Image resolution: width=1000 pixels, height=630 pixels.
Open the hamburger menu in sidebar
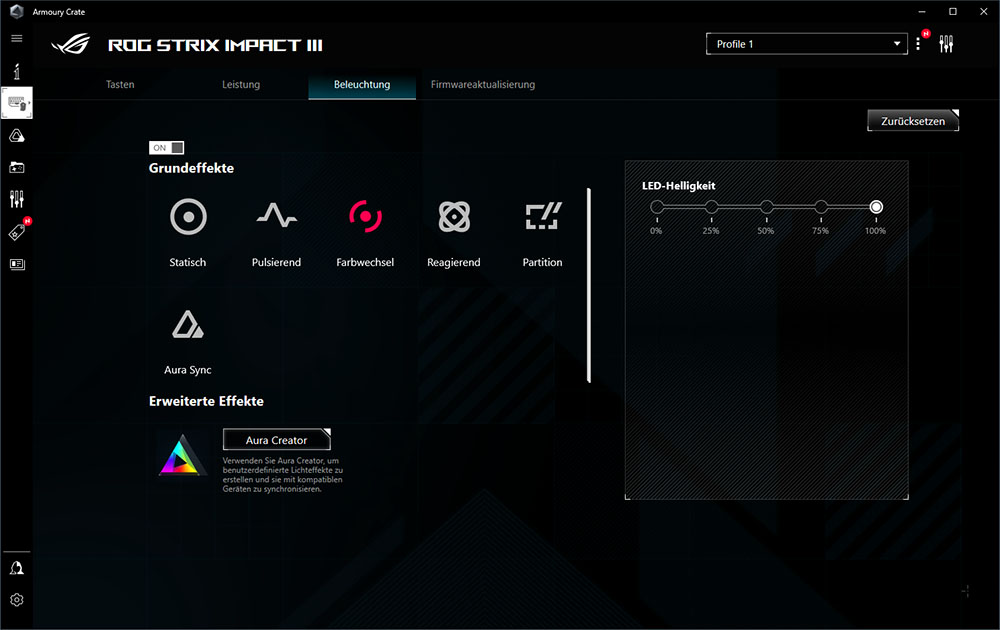[17, 38]
